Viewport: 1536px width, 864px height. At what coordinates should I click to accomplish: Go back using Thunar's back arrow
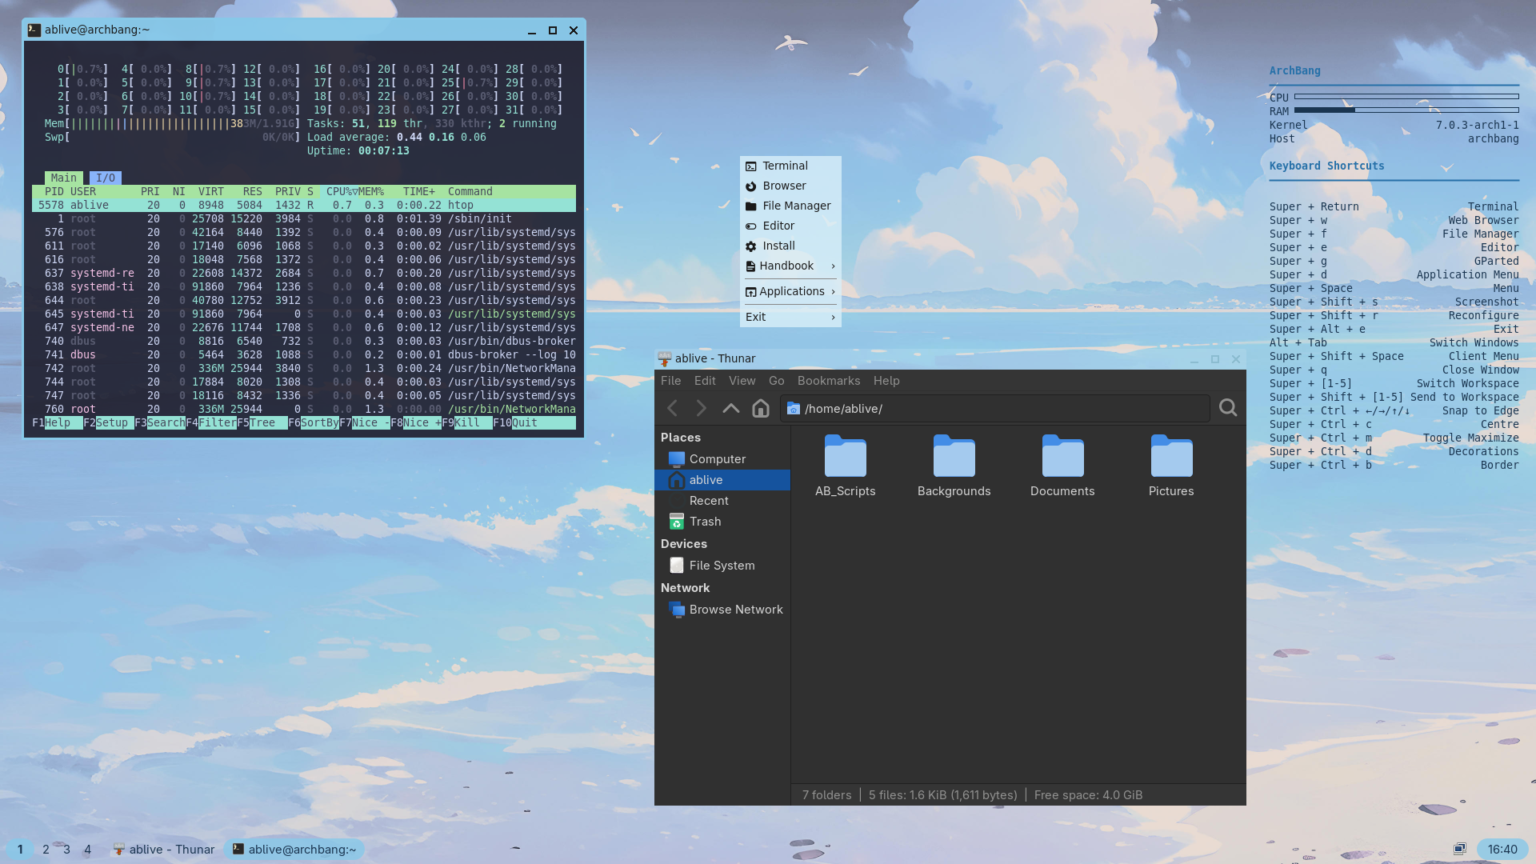[x=673, y=408]
